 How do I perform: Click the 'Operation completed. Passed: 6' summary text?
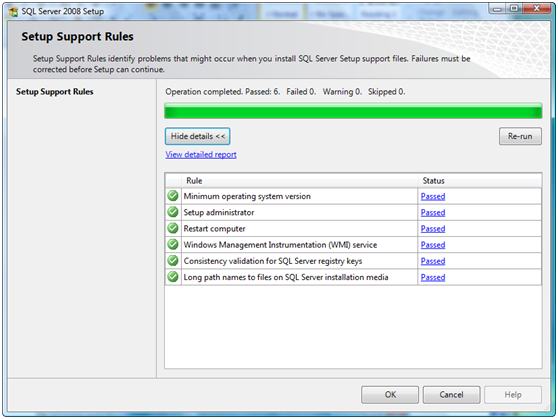pos(222,92)
